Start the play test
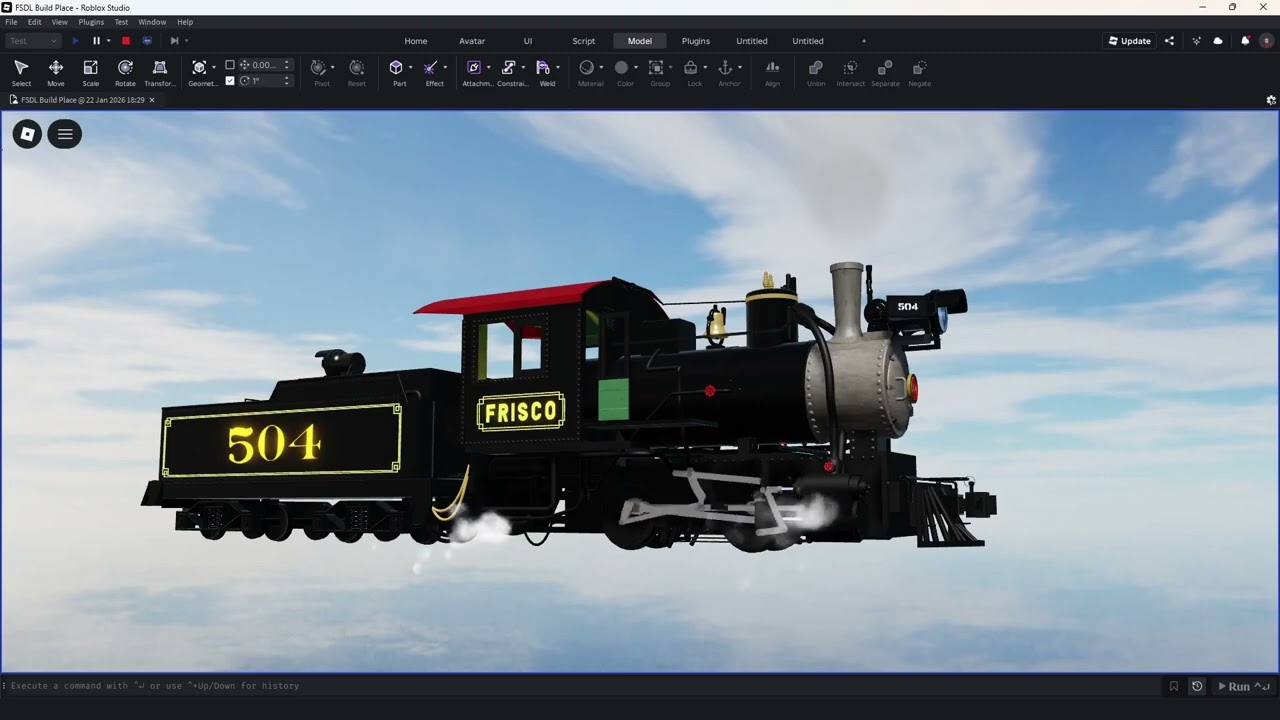Image resolution: width=1280 pixels, height=720 pixels. click(75, 41)
